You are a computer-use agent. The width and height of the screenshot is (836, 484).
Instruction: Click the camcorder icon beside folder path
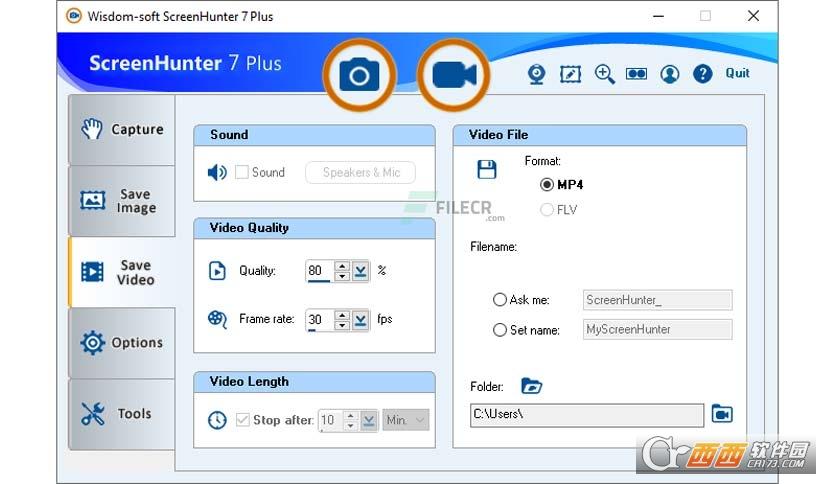tap(722, 414)
